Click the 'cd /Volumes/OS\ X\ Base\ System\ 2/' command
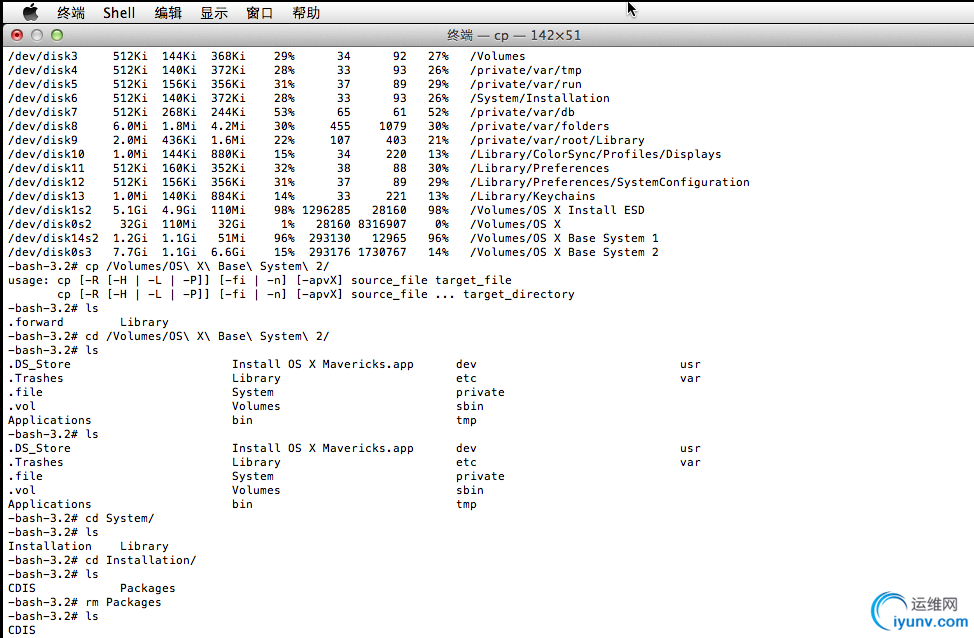 click(x=207, y=336)
